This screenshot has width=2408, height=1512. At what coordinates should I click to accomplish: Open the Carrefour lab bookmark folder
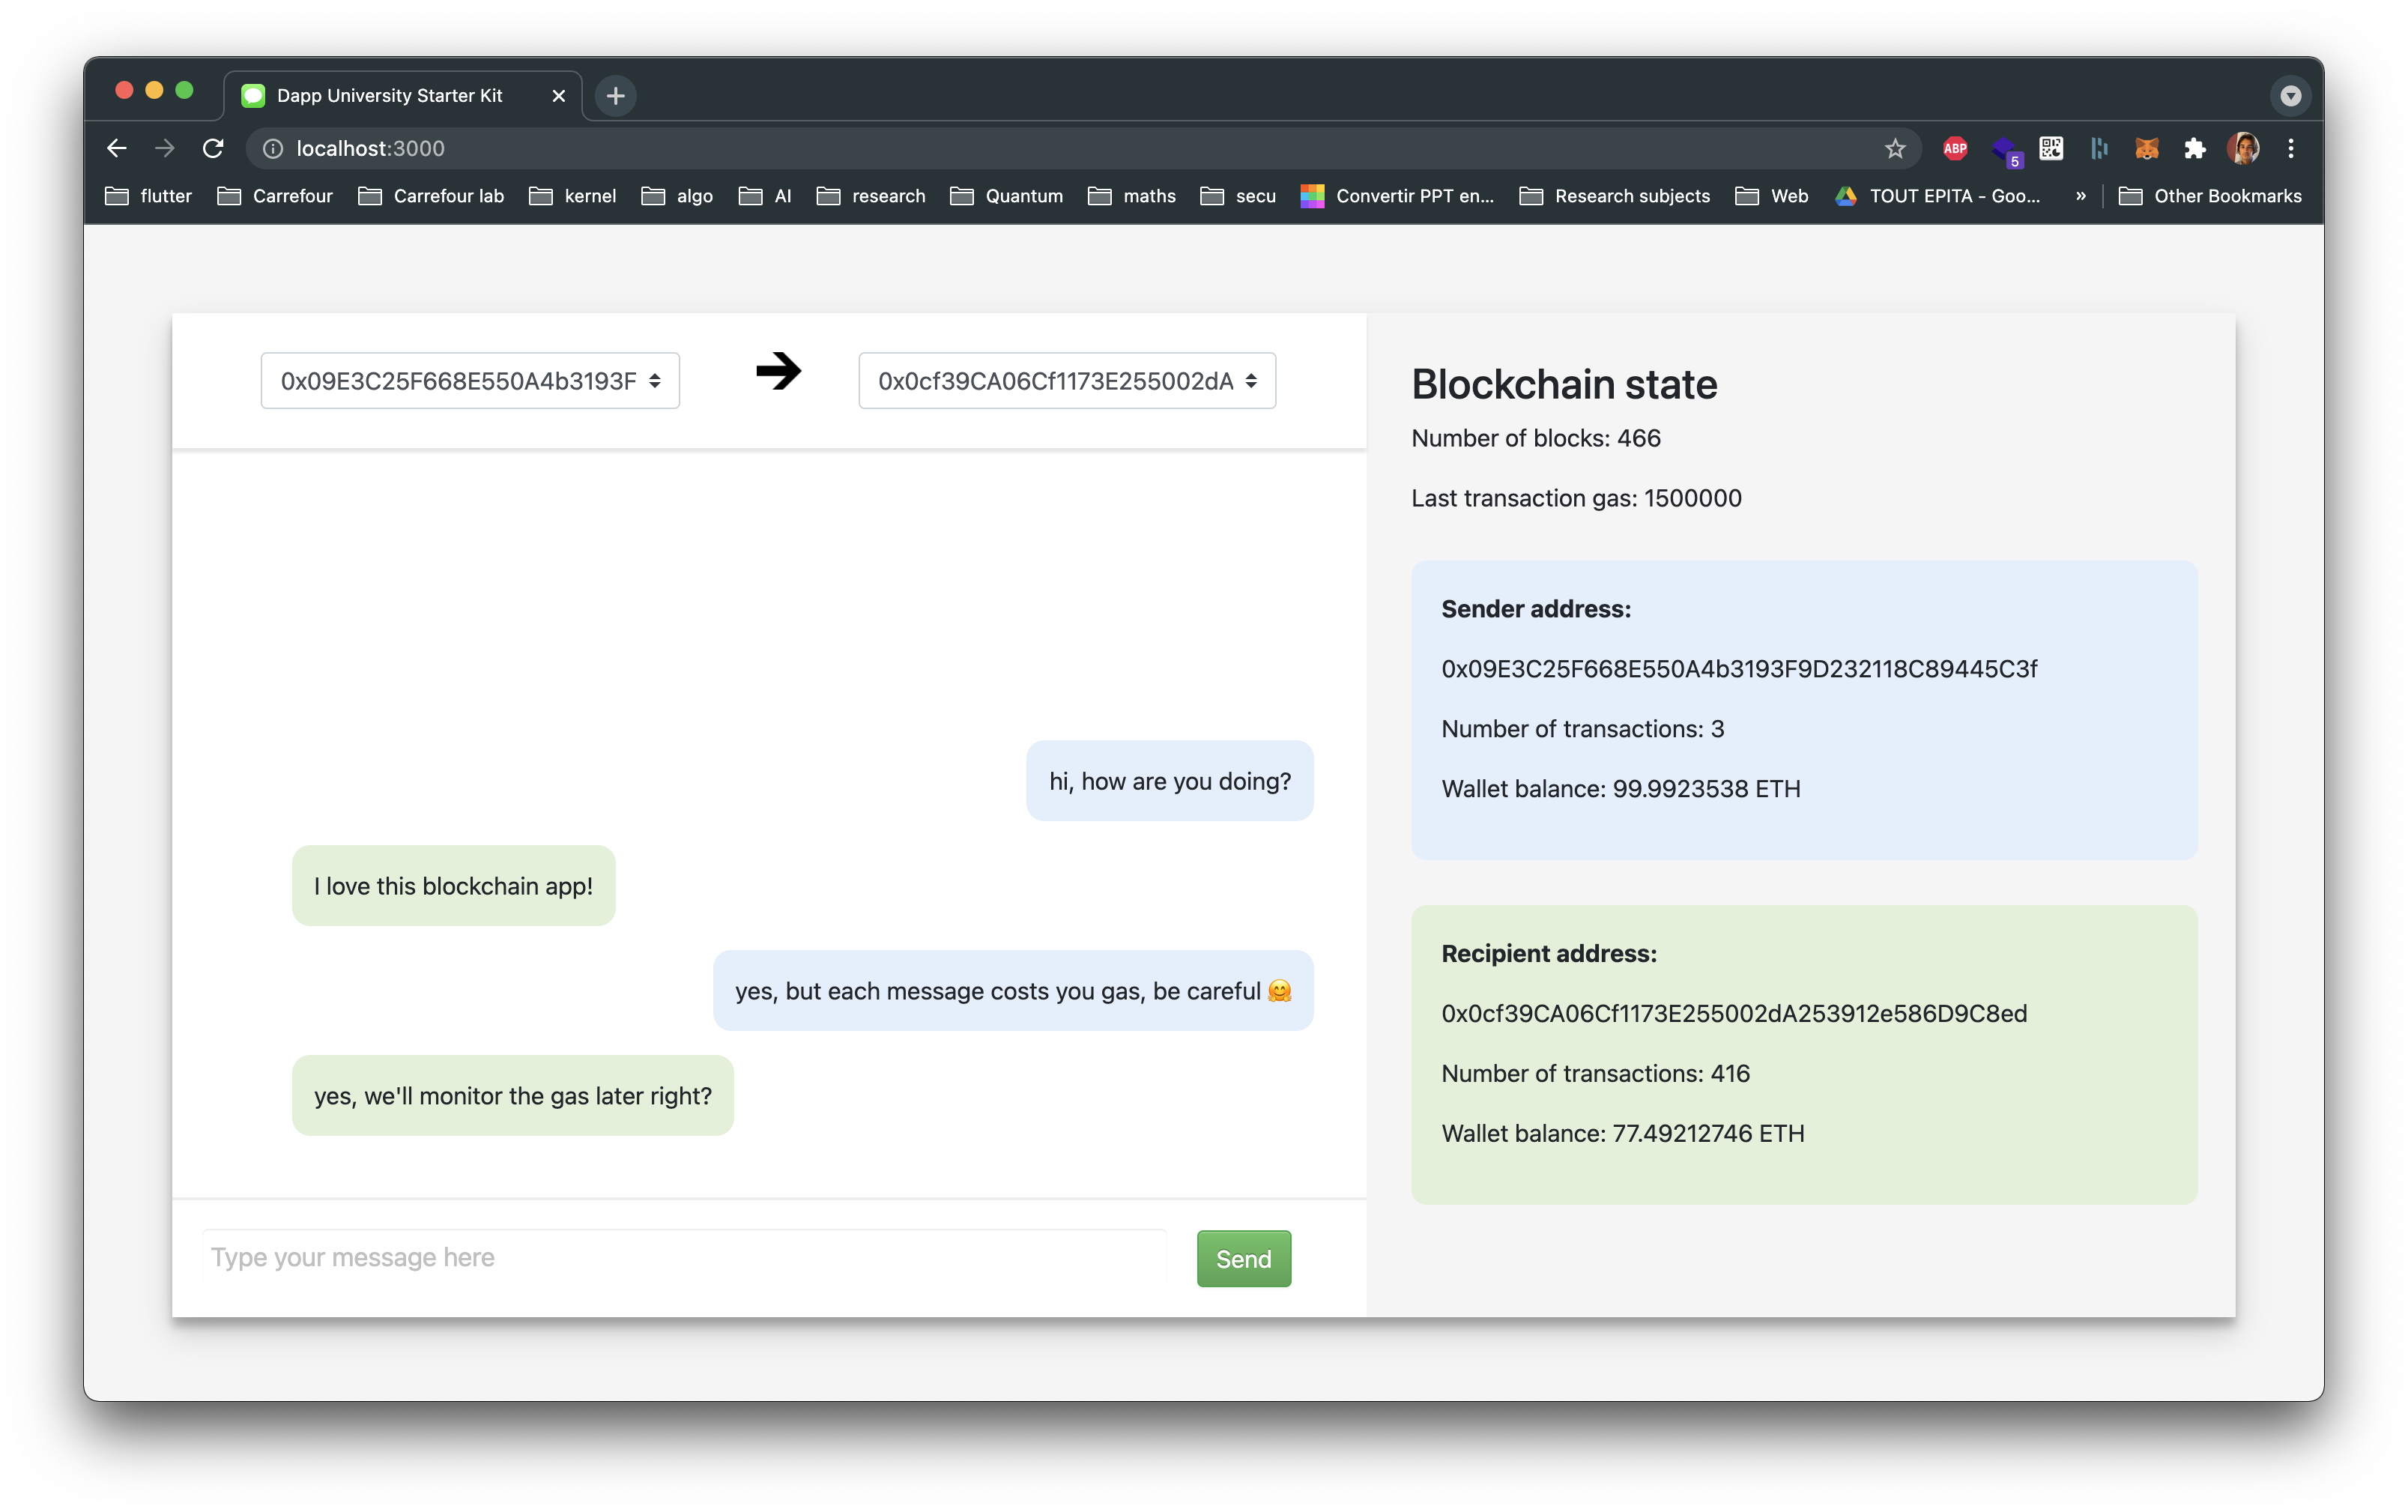pos(431,196)
